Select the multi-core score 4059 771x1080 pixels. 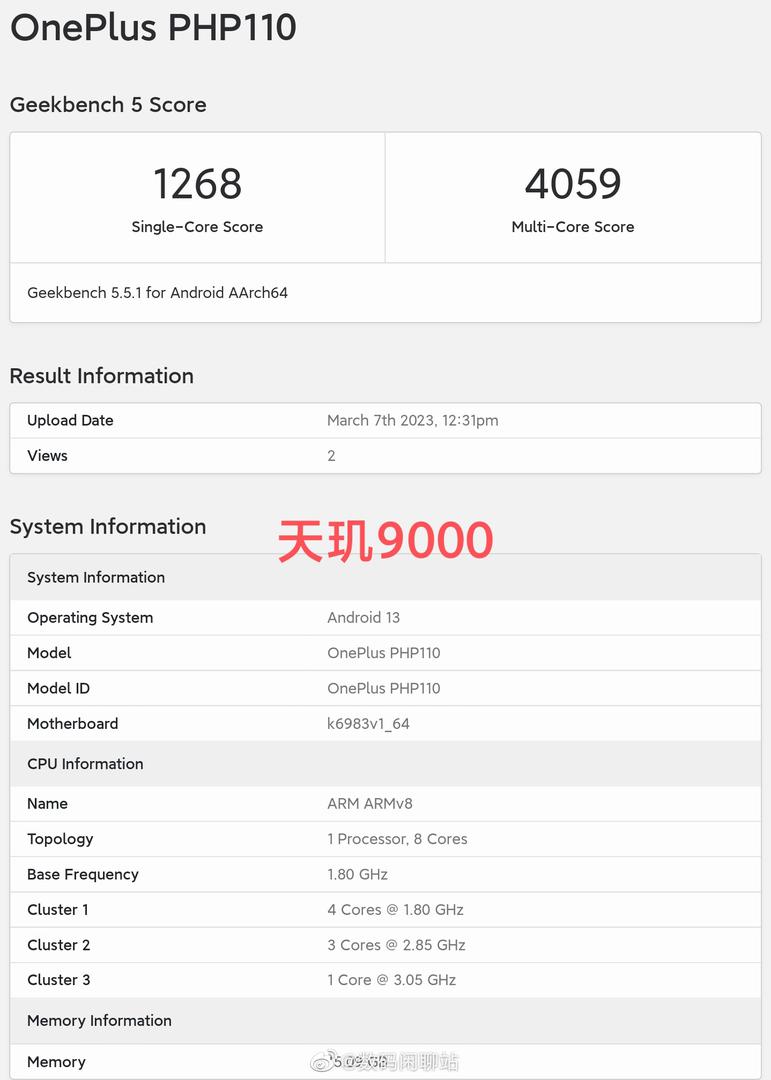coord(572,184)
